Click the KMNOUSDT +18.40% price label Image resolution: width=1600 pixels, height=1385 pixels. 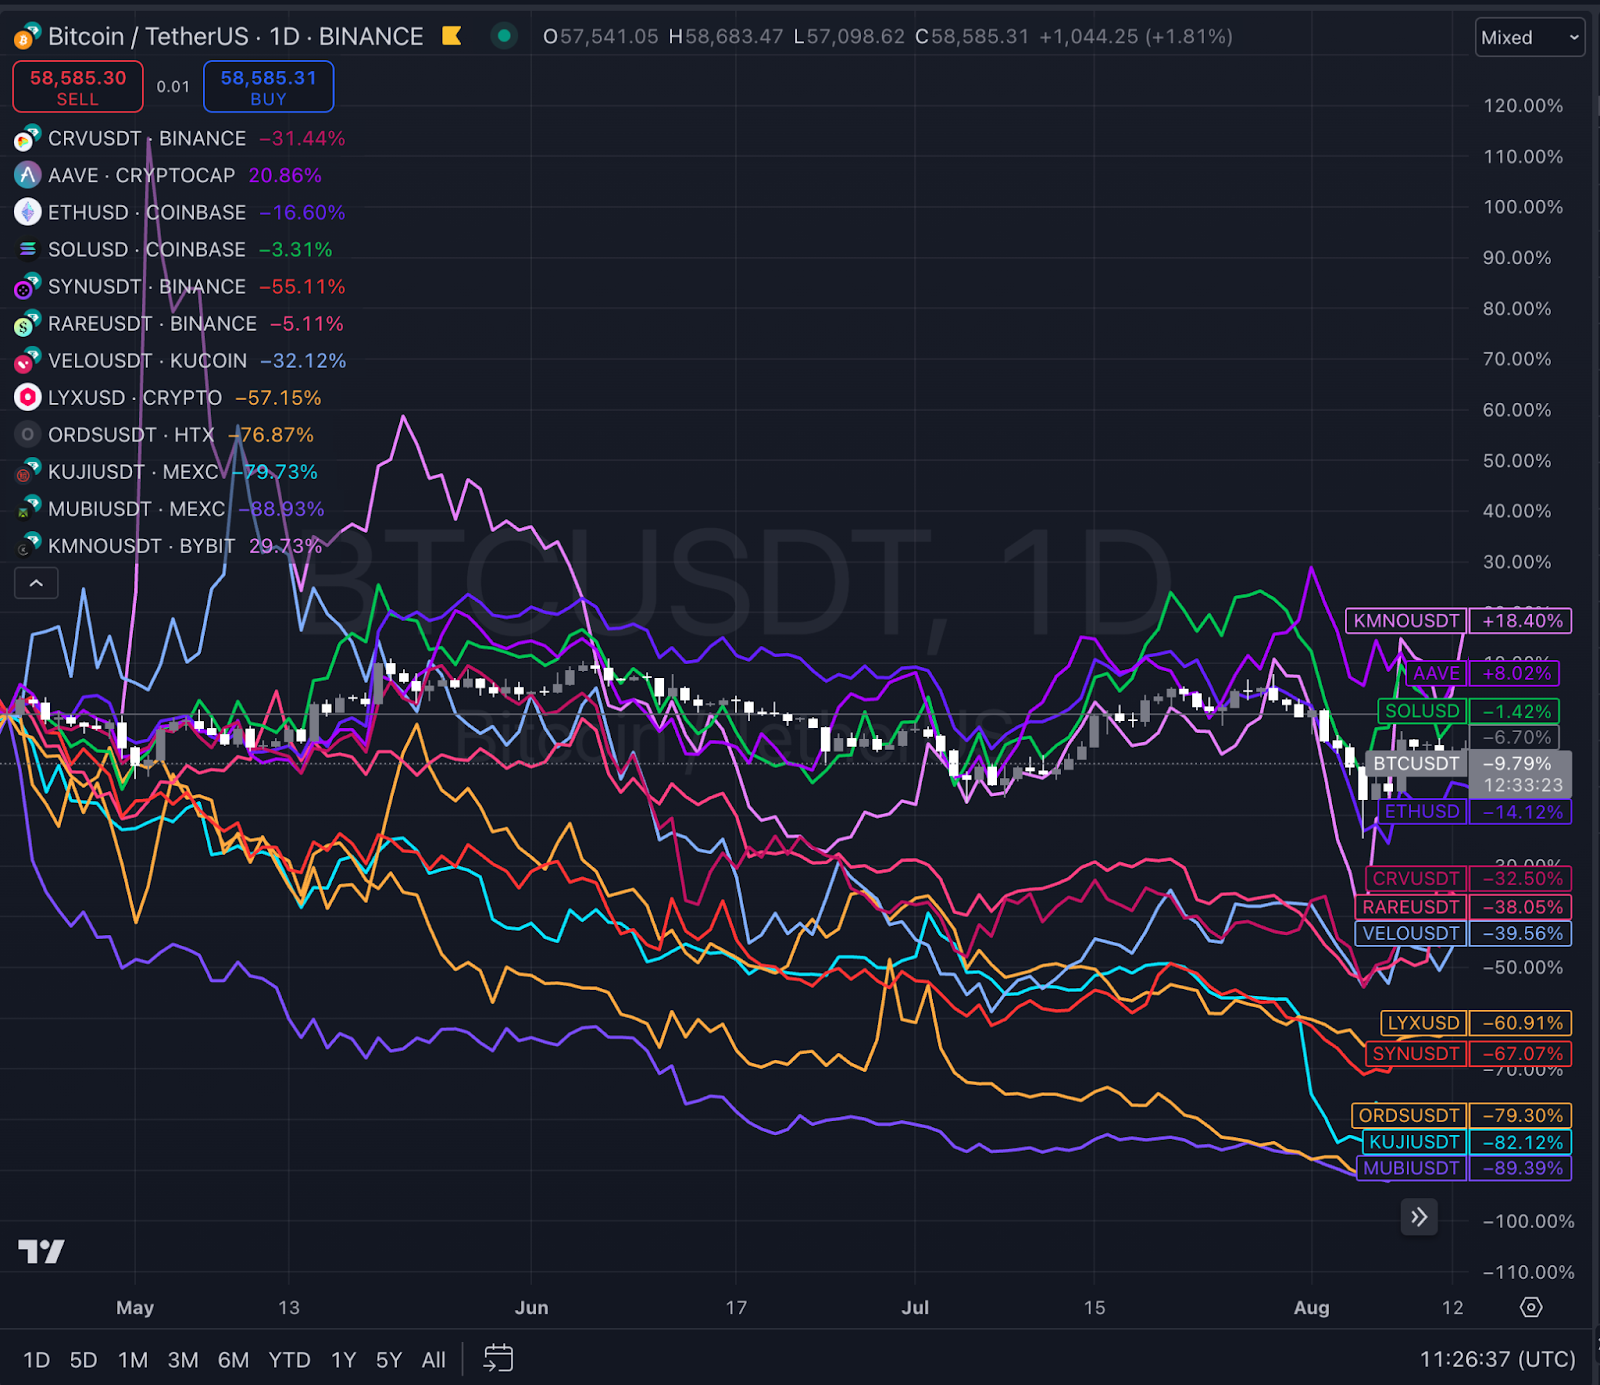pos(1459,621)
